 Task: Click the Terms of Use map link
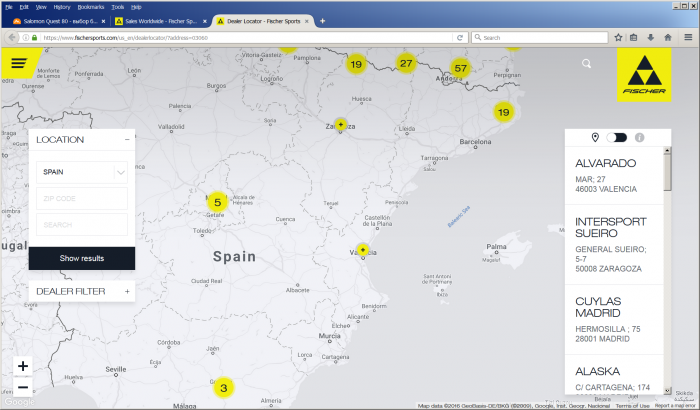(633, 406)
